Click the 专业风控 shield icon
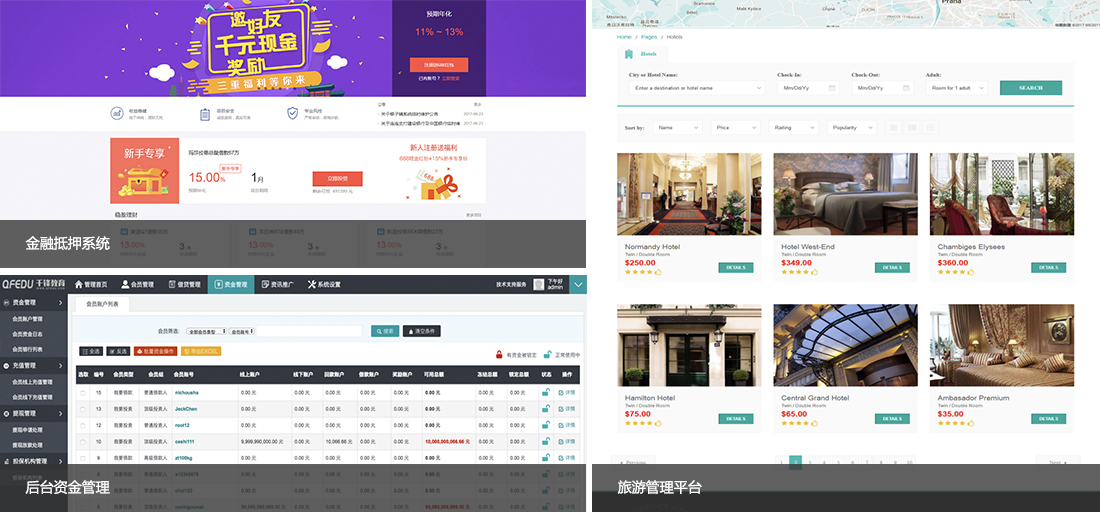 [293, 114]
